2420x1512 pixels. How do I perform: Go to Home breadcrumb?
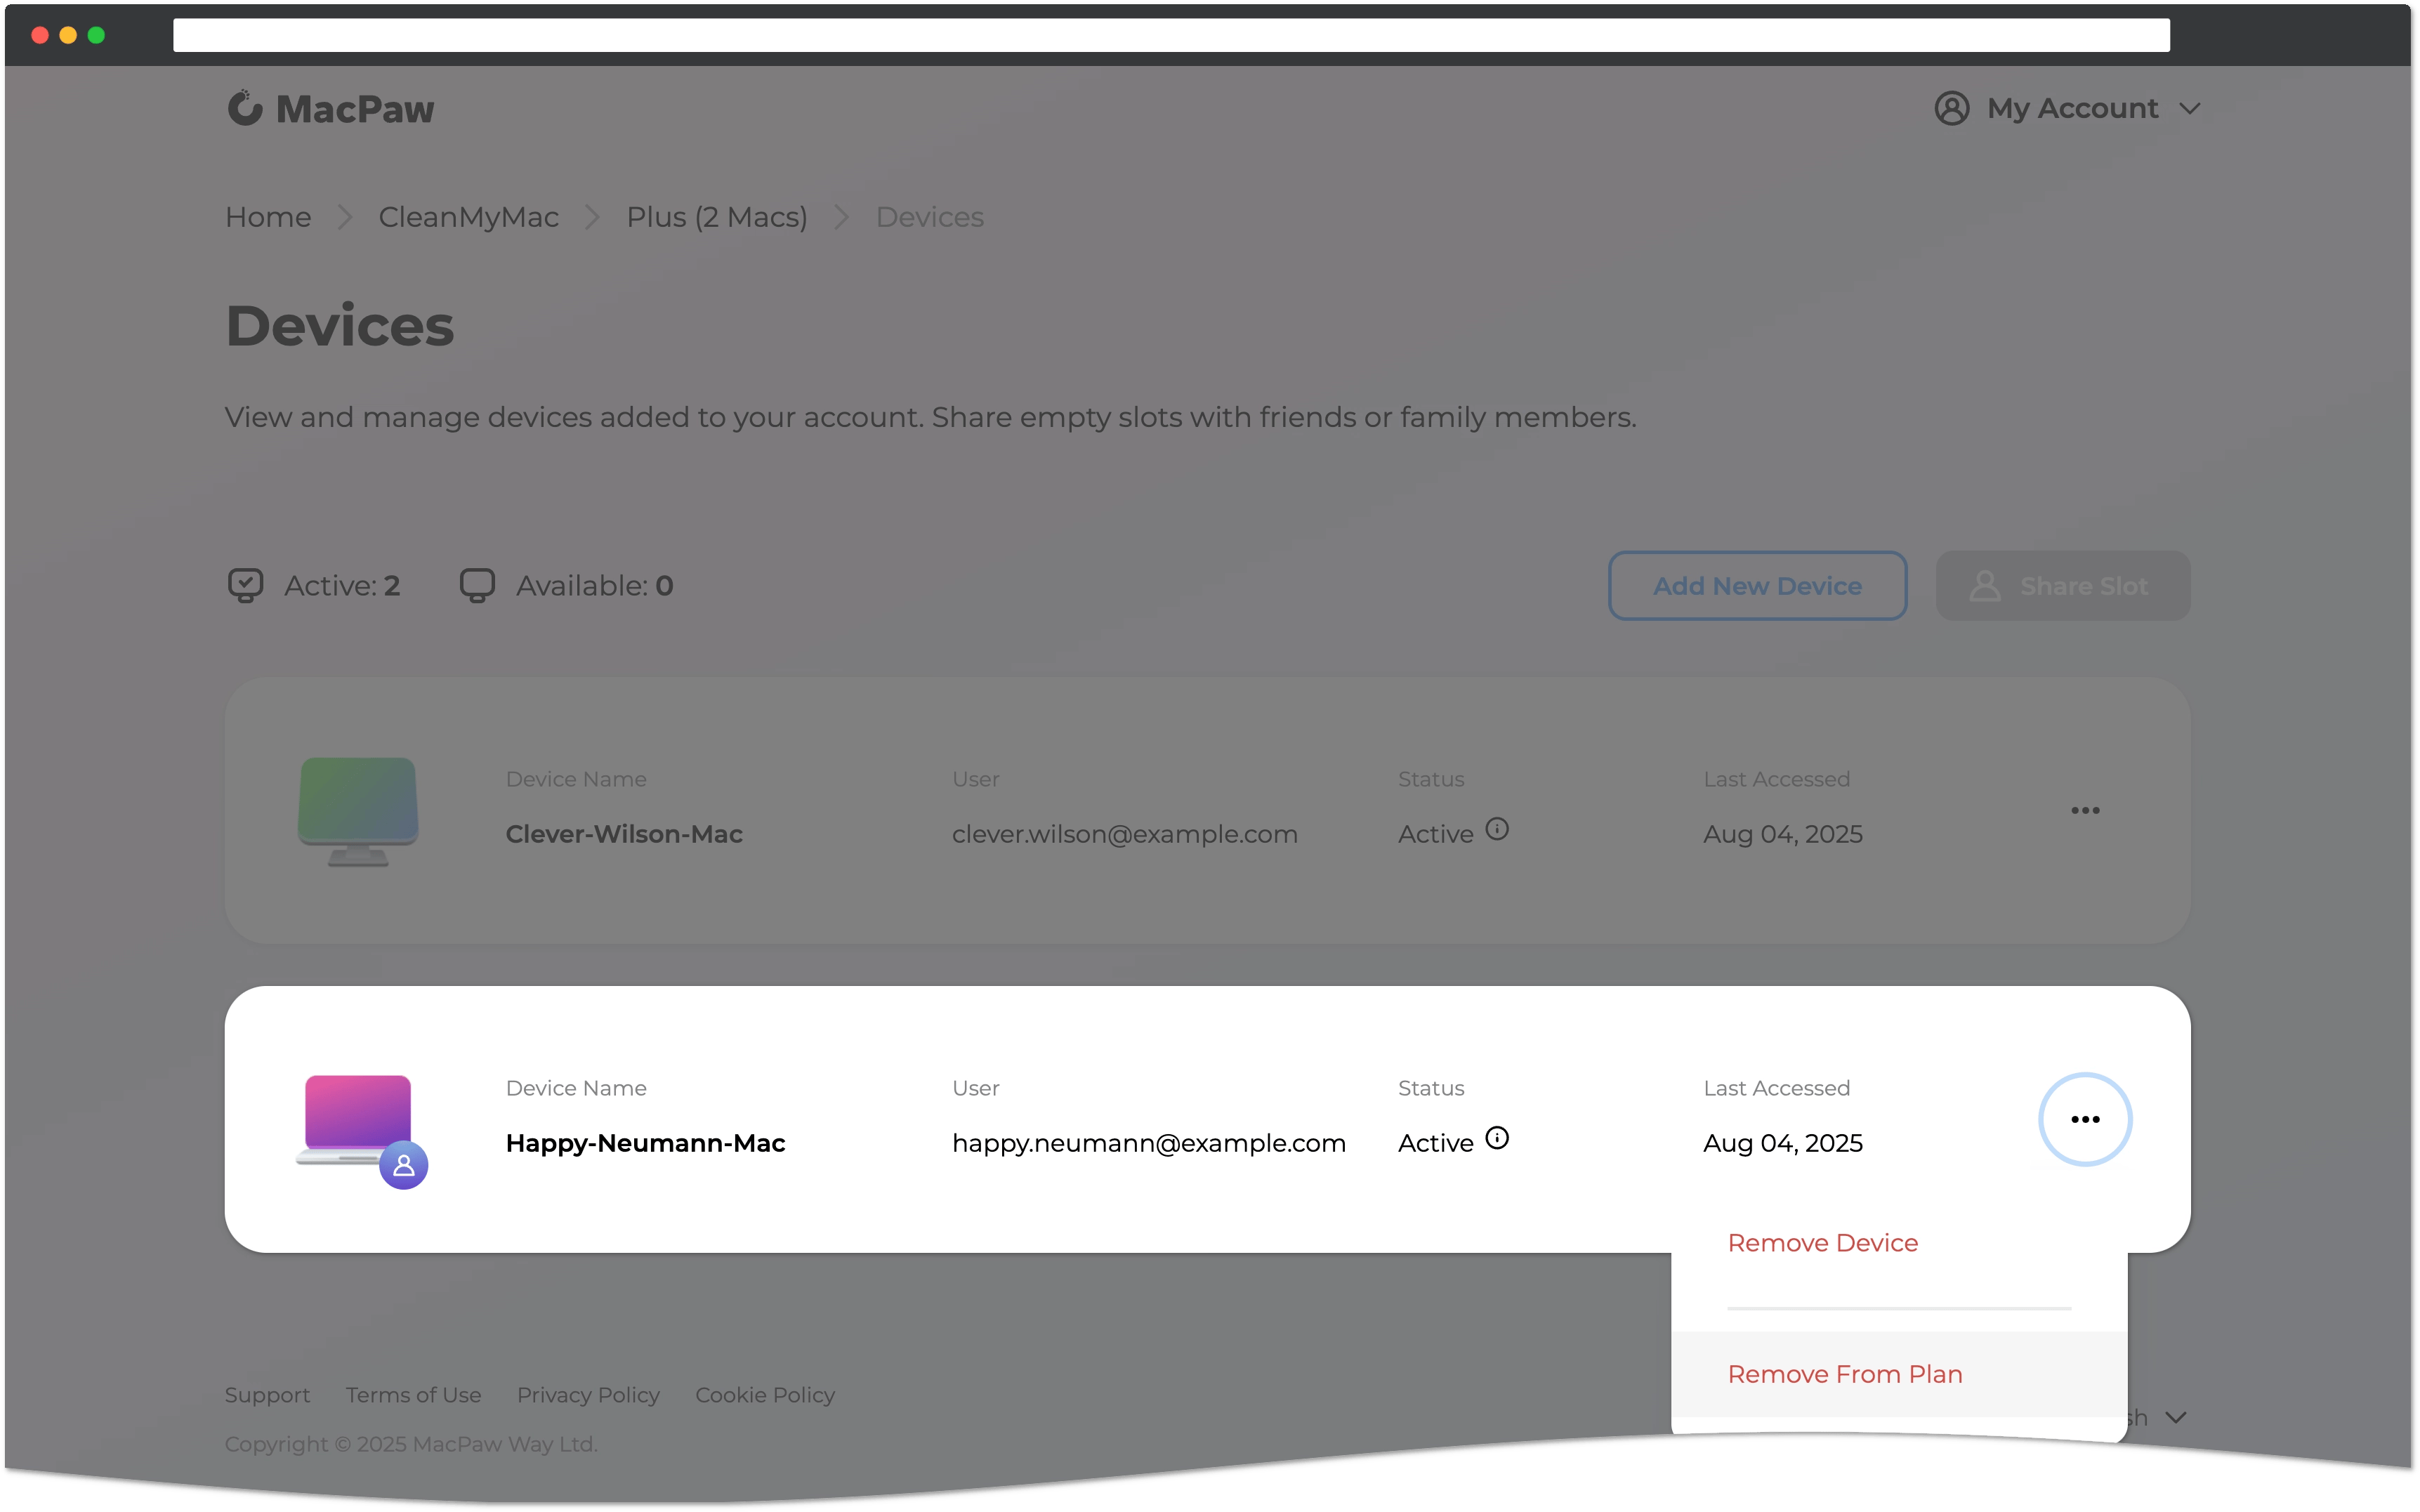pyautogui.click(x=268, y=217)
